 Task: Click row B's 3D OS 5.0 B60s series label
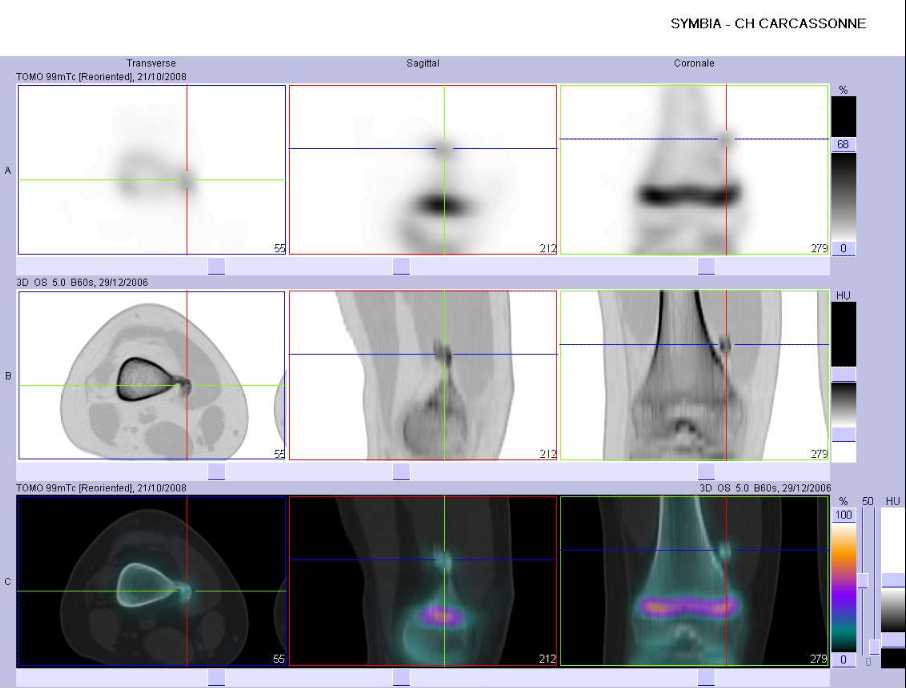[x=82, y=282]
